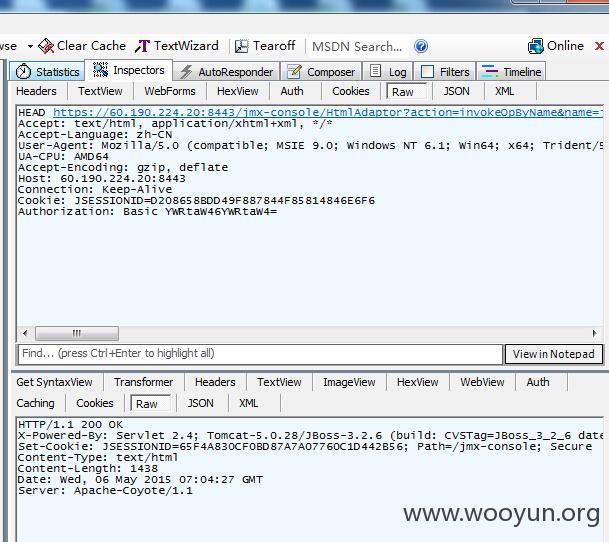Click the MSDN Search box
609x542 pixels.
357,47
